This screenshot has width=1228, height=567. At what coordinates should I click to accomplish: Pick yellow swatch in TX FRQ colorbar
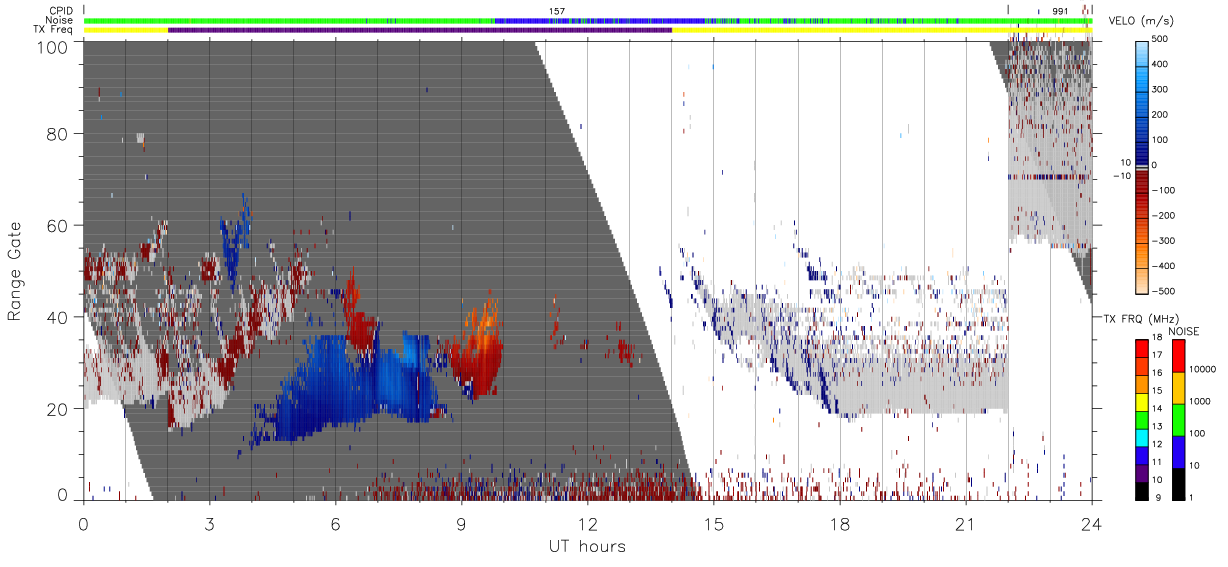1142,402
